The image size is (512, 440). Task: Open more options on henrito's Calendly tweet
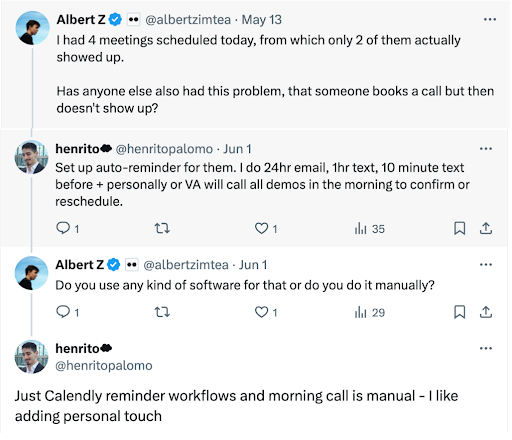pos(486,349)
